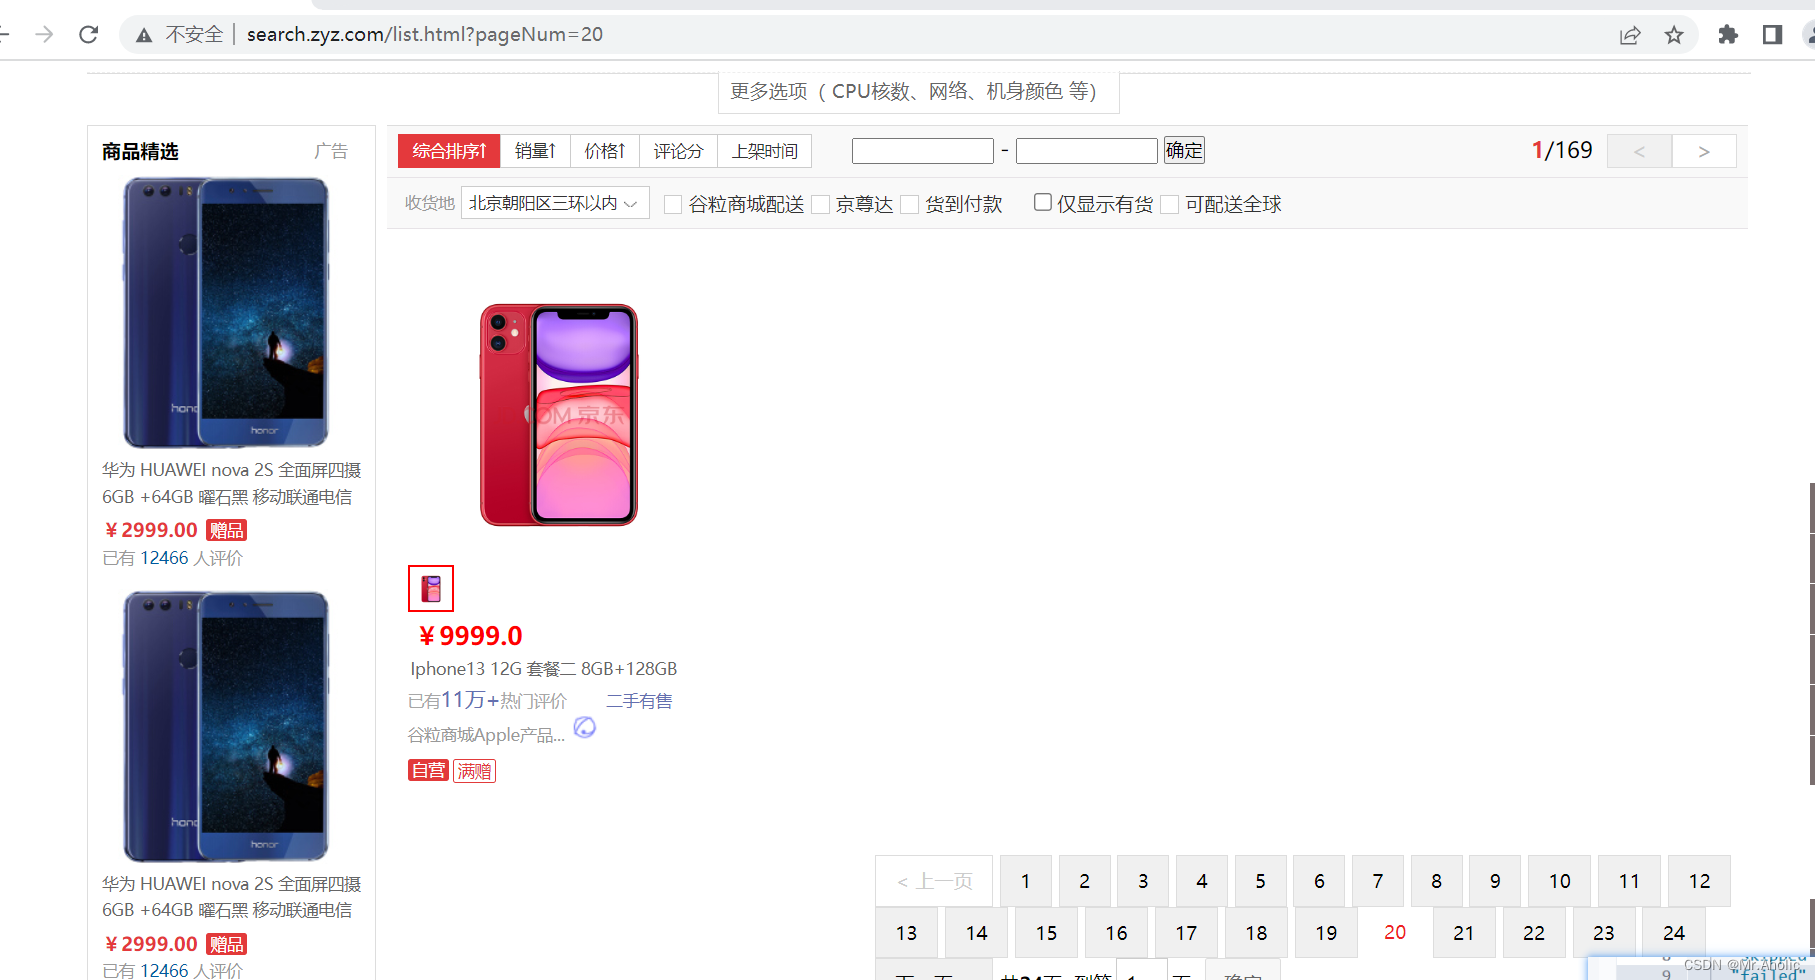Toggle the browser side panel icon
This screenshot has height=980, width=1815.
pyautogui.click(x=1772, y=35)
